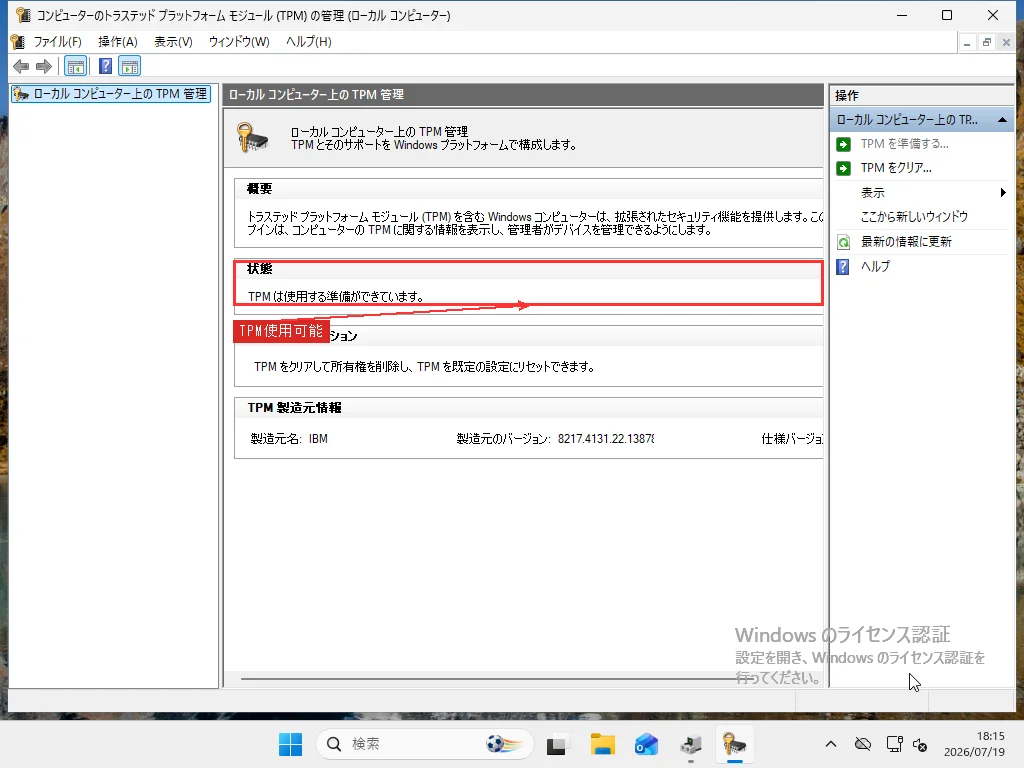Click 最新の情報に更新 action
The height and width of the screenshot is (768, 1024).
[x=906, y=242]
